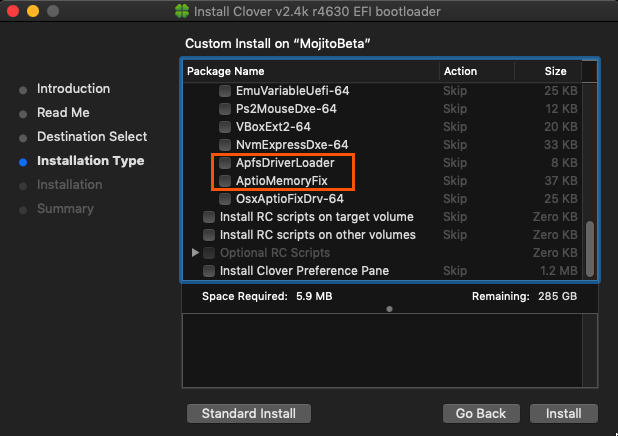618x436 pixels.
Task: Click the dimmed Summary step label
Action: tap(65, 209)
